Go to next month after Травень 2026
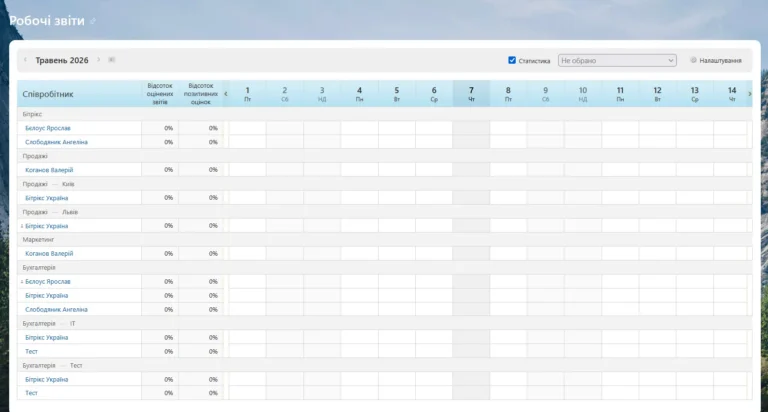 coord(98,60)
